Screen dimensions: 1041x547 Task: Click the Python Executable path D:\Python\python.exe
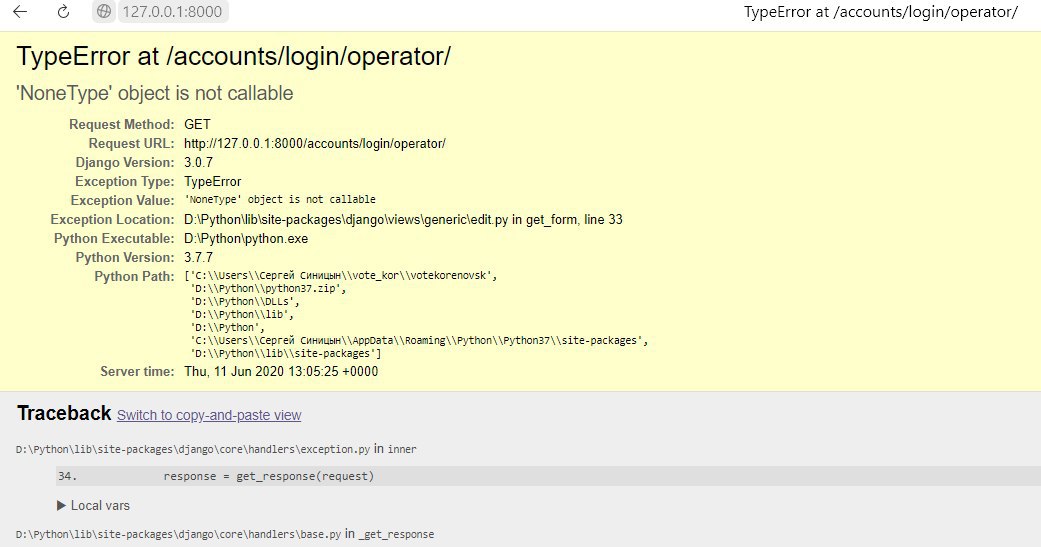246,238
